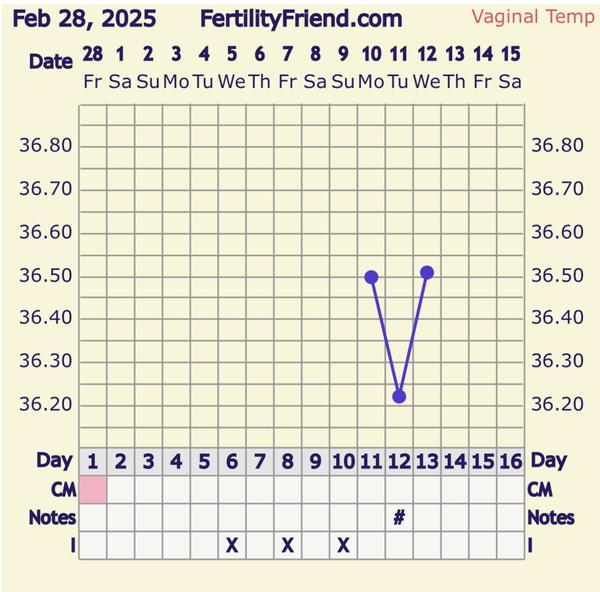Click the Feb 28, 2025 date heading
The width and height of the screenshot is (600, 592).
[85, 19]
